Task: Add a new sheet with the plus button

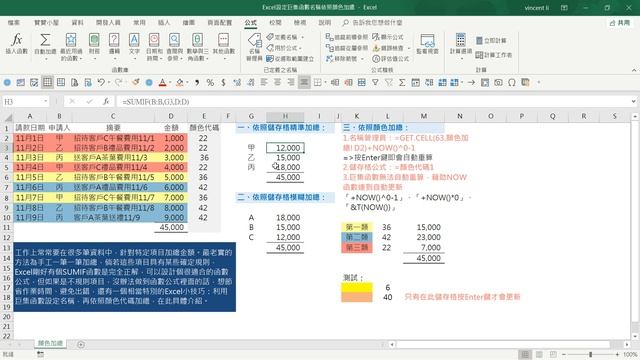Action: (x=81, y=344)
